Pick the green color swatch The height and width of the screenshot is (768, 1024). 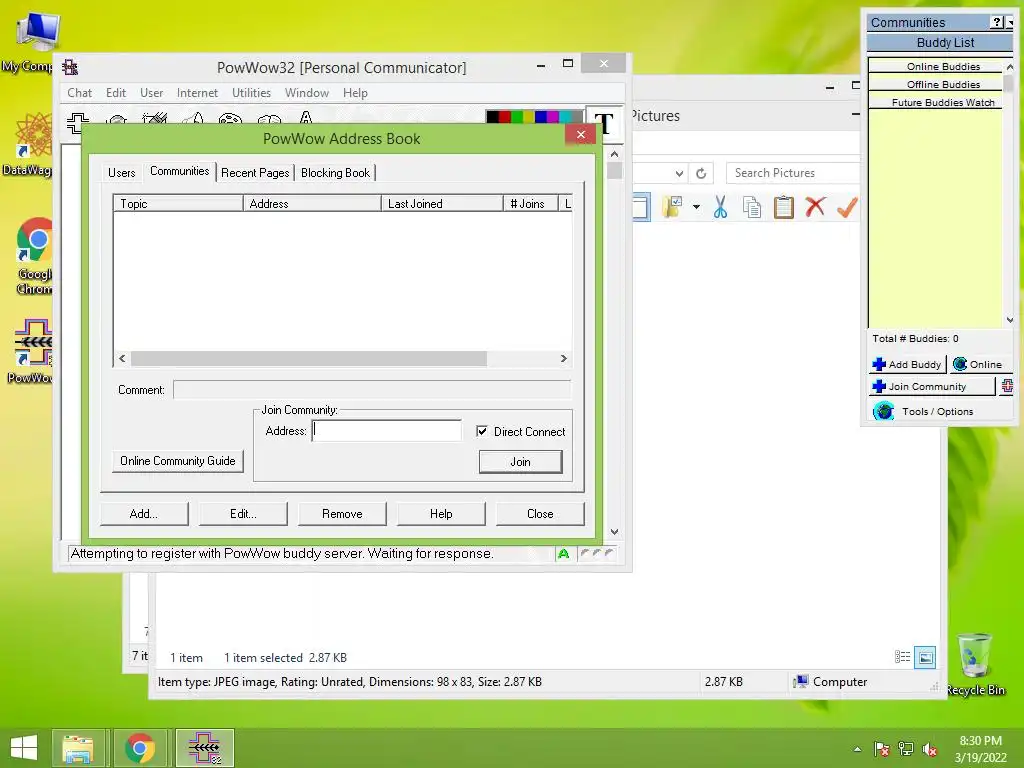pos(517,117)
